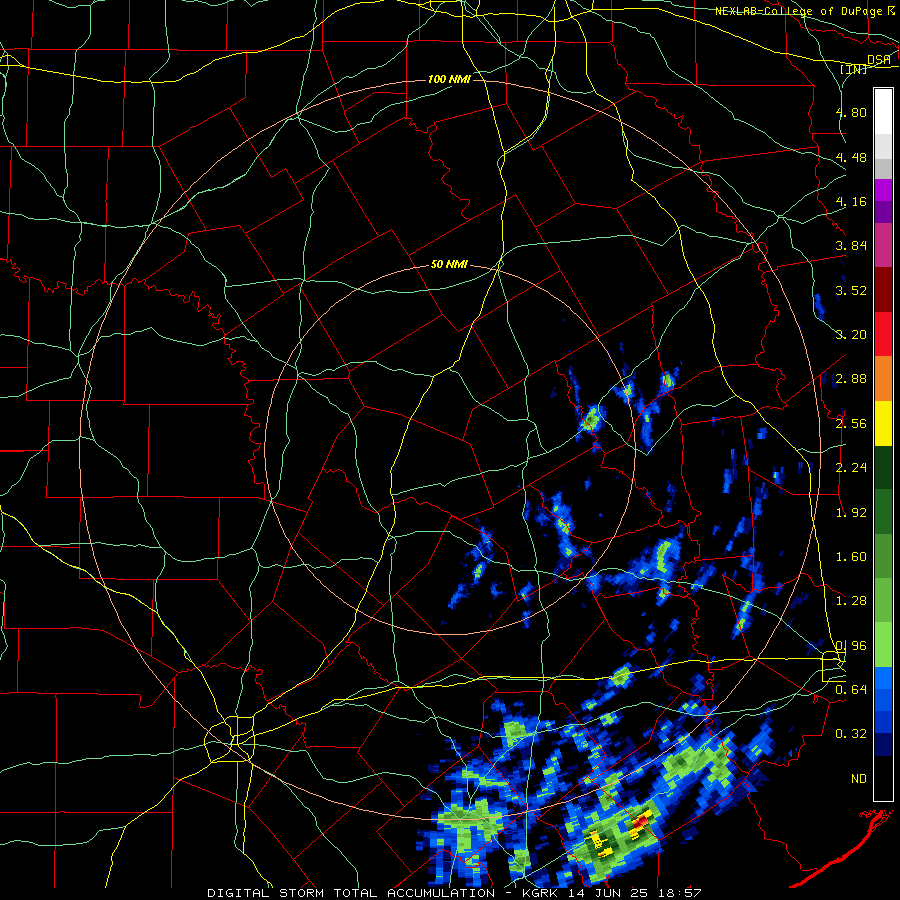Click the 0.96 scale value
The width and height of the screenshot is (900, 900).
(851, 646)
